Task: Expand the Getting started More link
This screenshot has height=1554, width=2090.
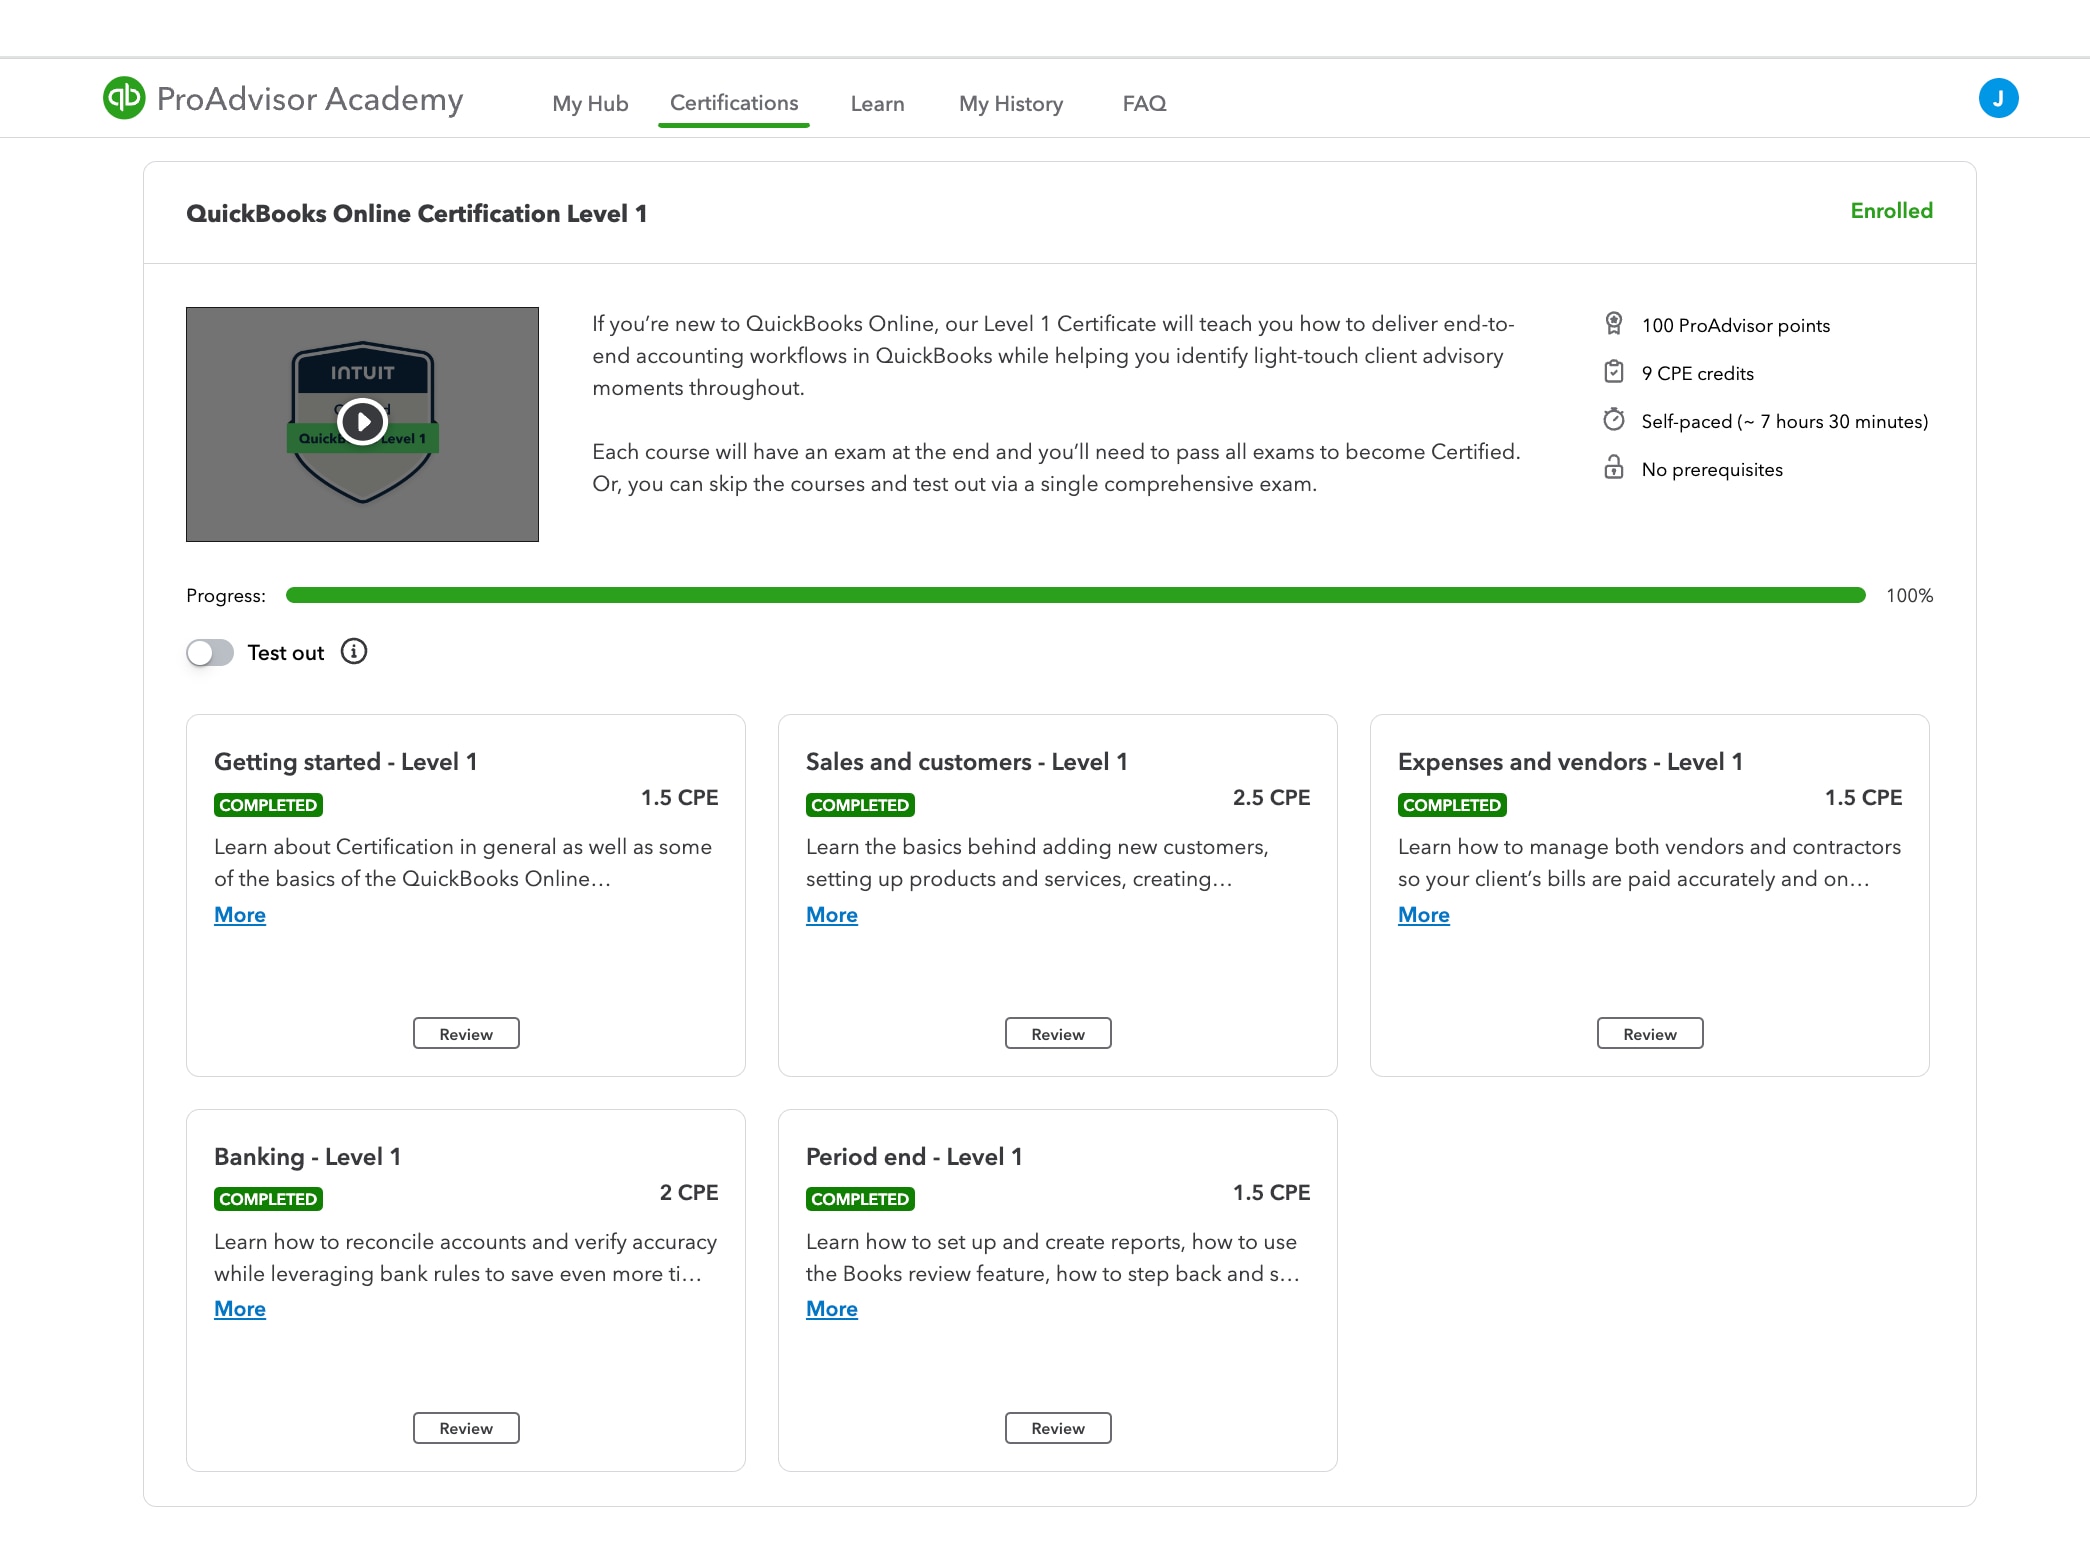Action: click(x=240, y=914)
